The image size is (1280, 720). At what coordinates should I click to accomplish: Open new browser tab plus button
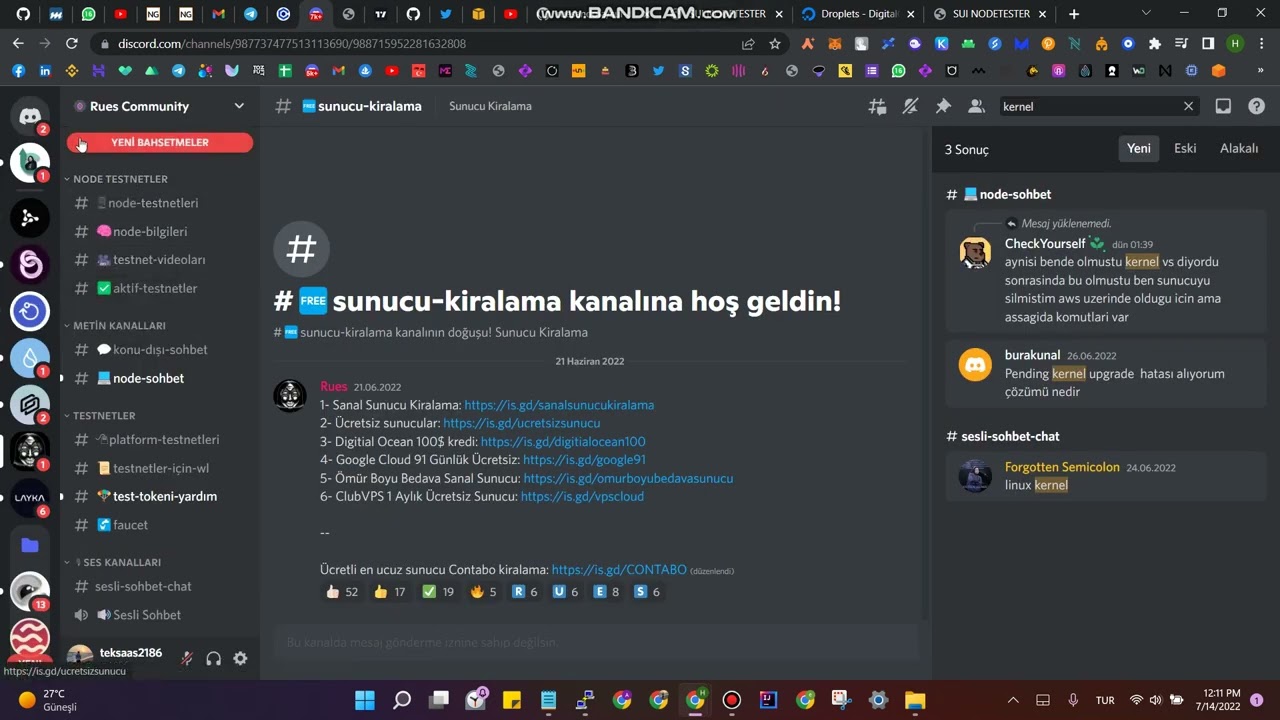(1074, 14)
